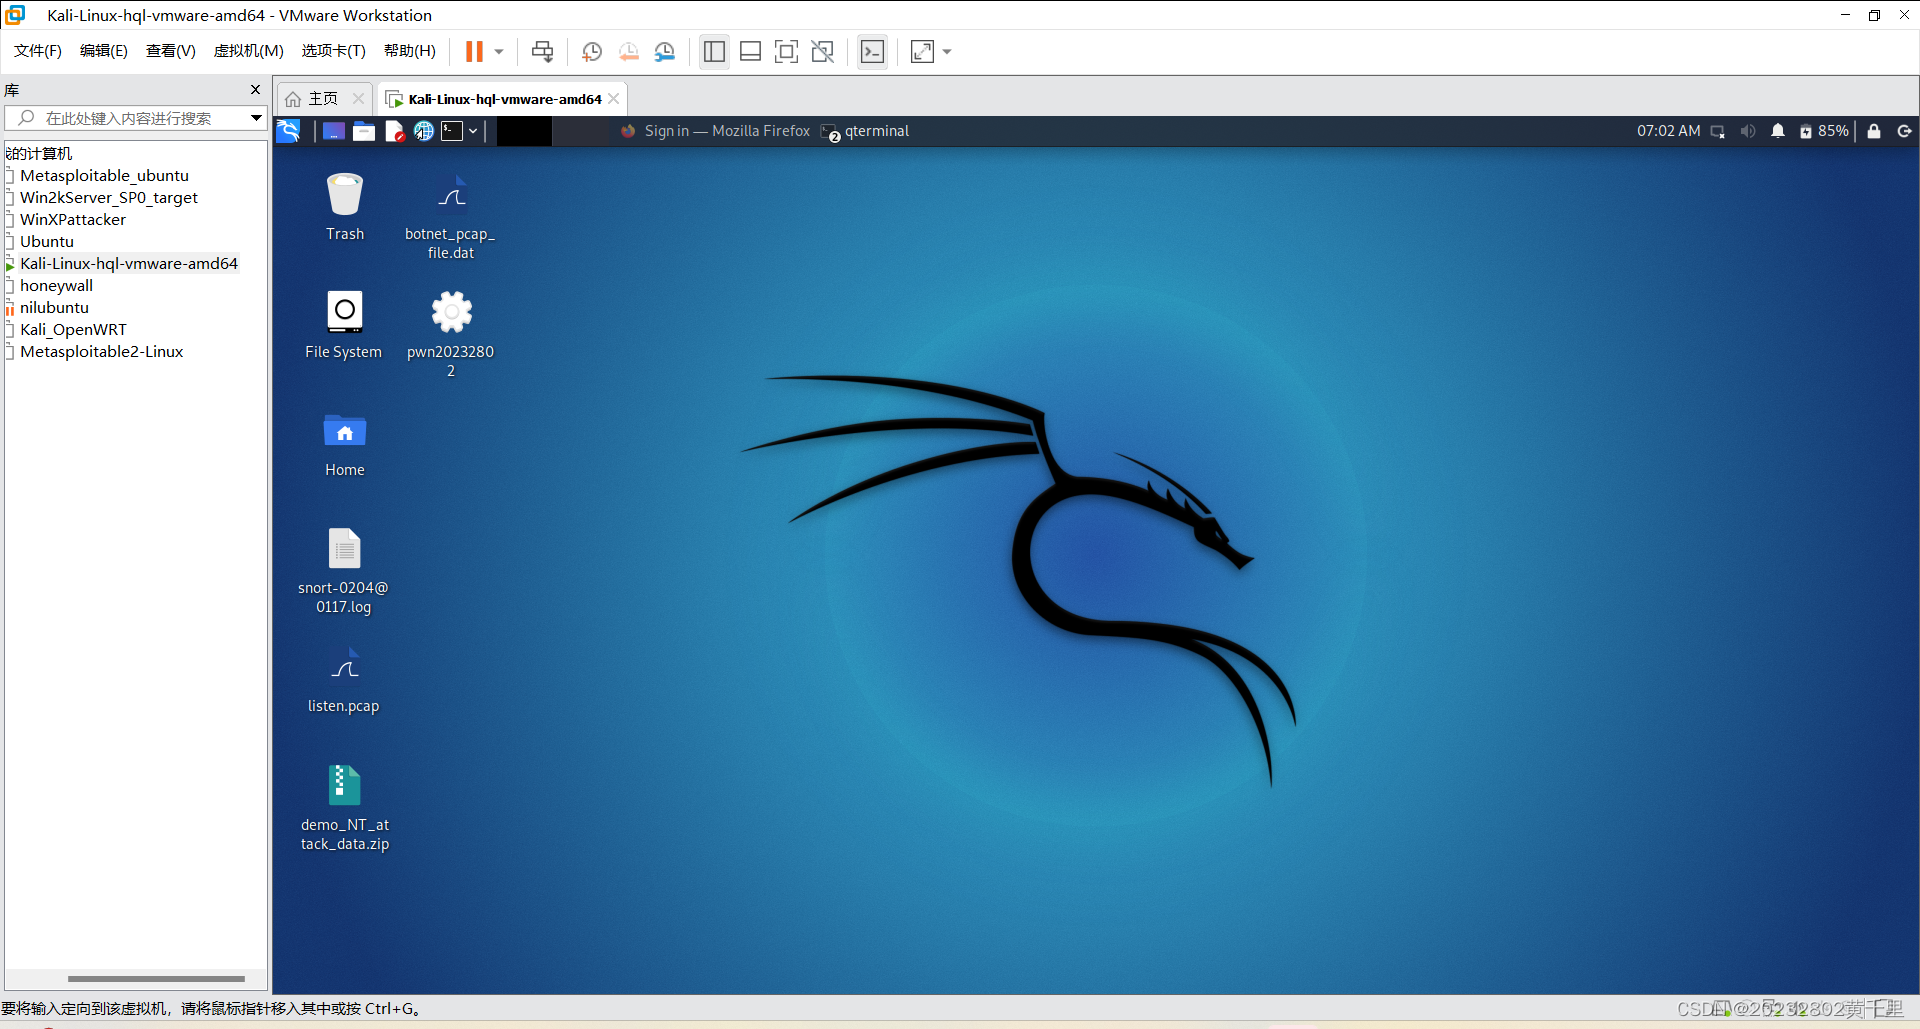Screen dimensions: 1920x1029
Task: Open the snapshot manager
Action: click(x=665, y=51)
